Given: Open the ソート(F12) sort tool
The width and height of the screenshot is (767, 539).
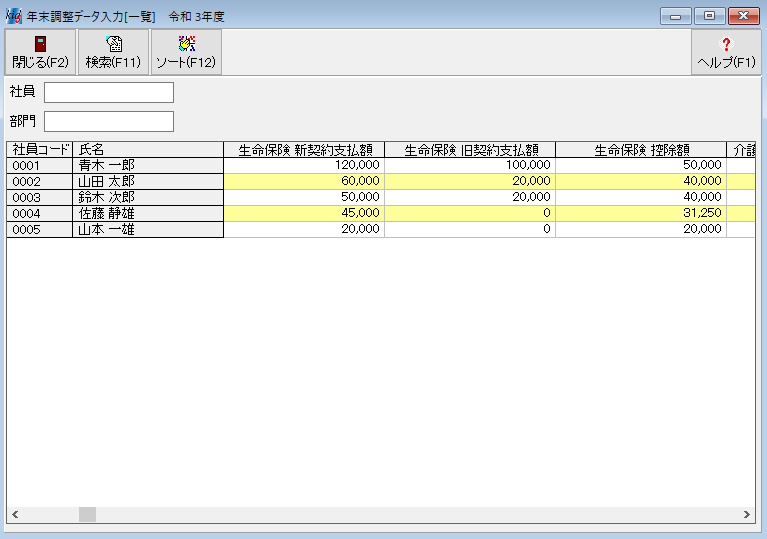Looking at the screenshot, I should 186,52.
